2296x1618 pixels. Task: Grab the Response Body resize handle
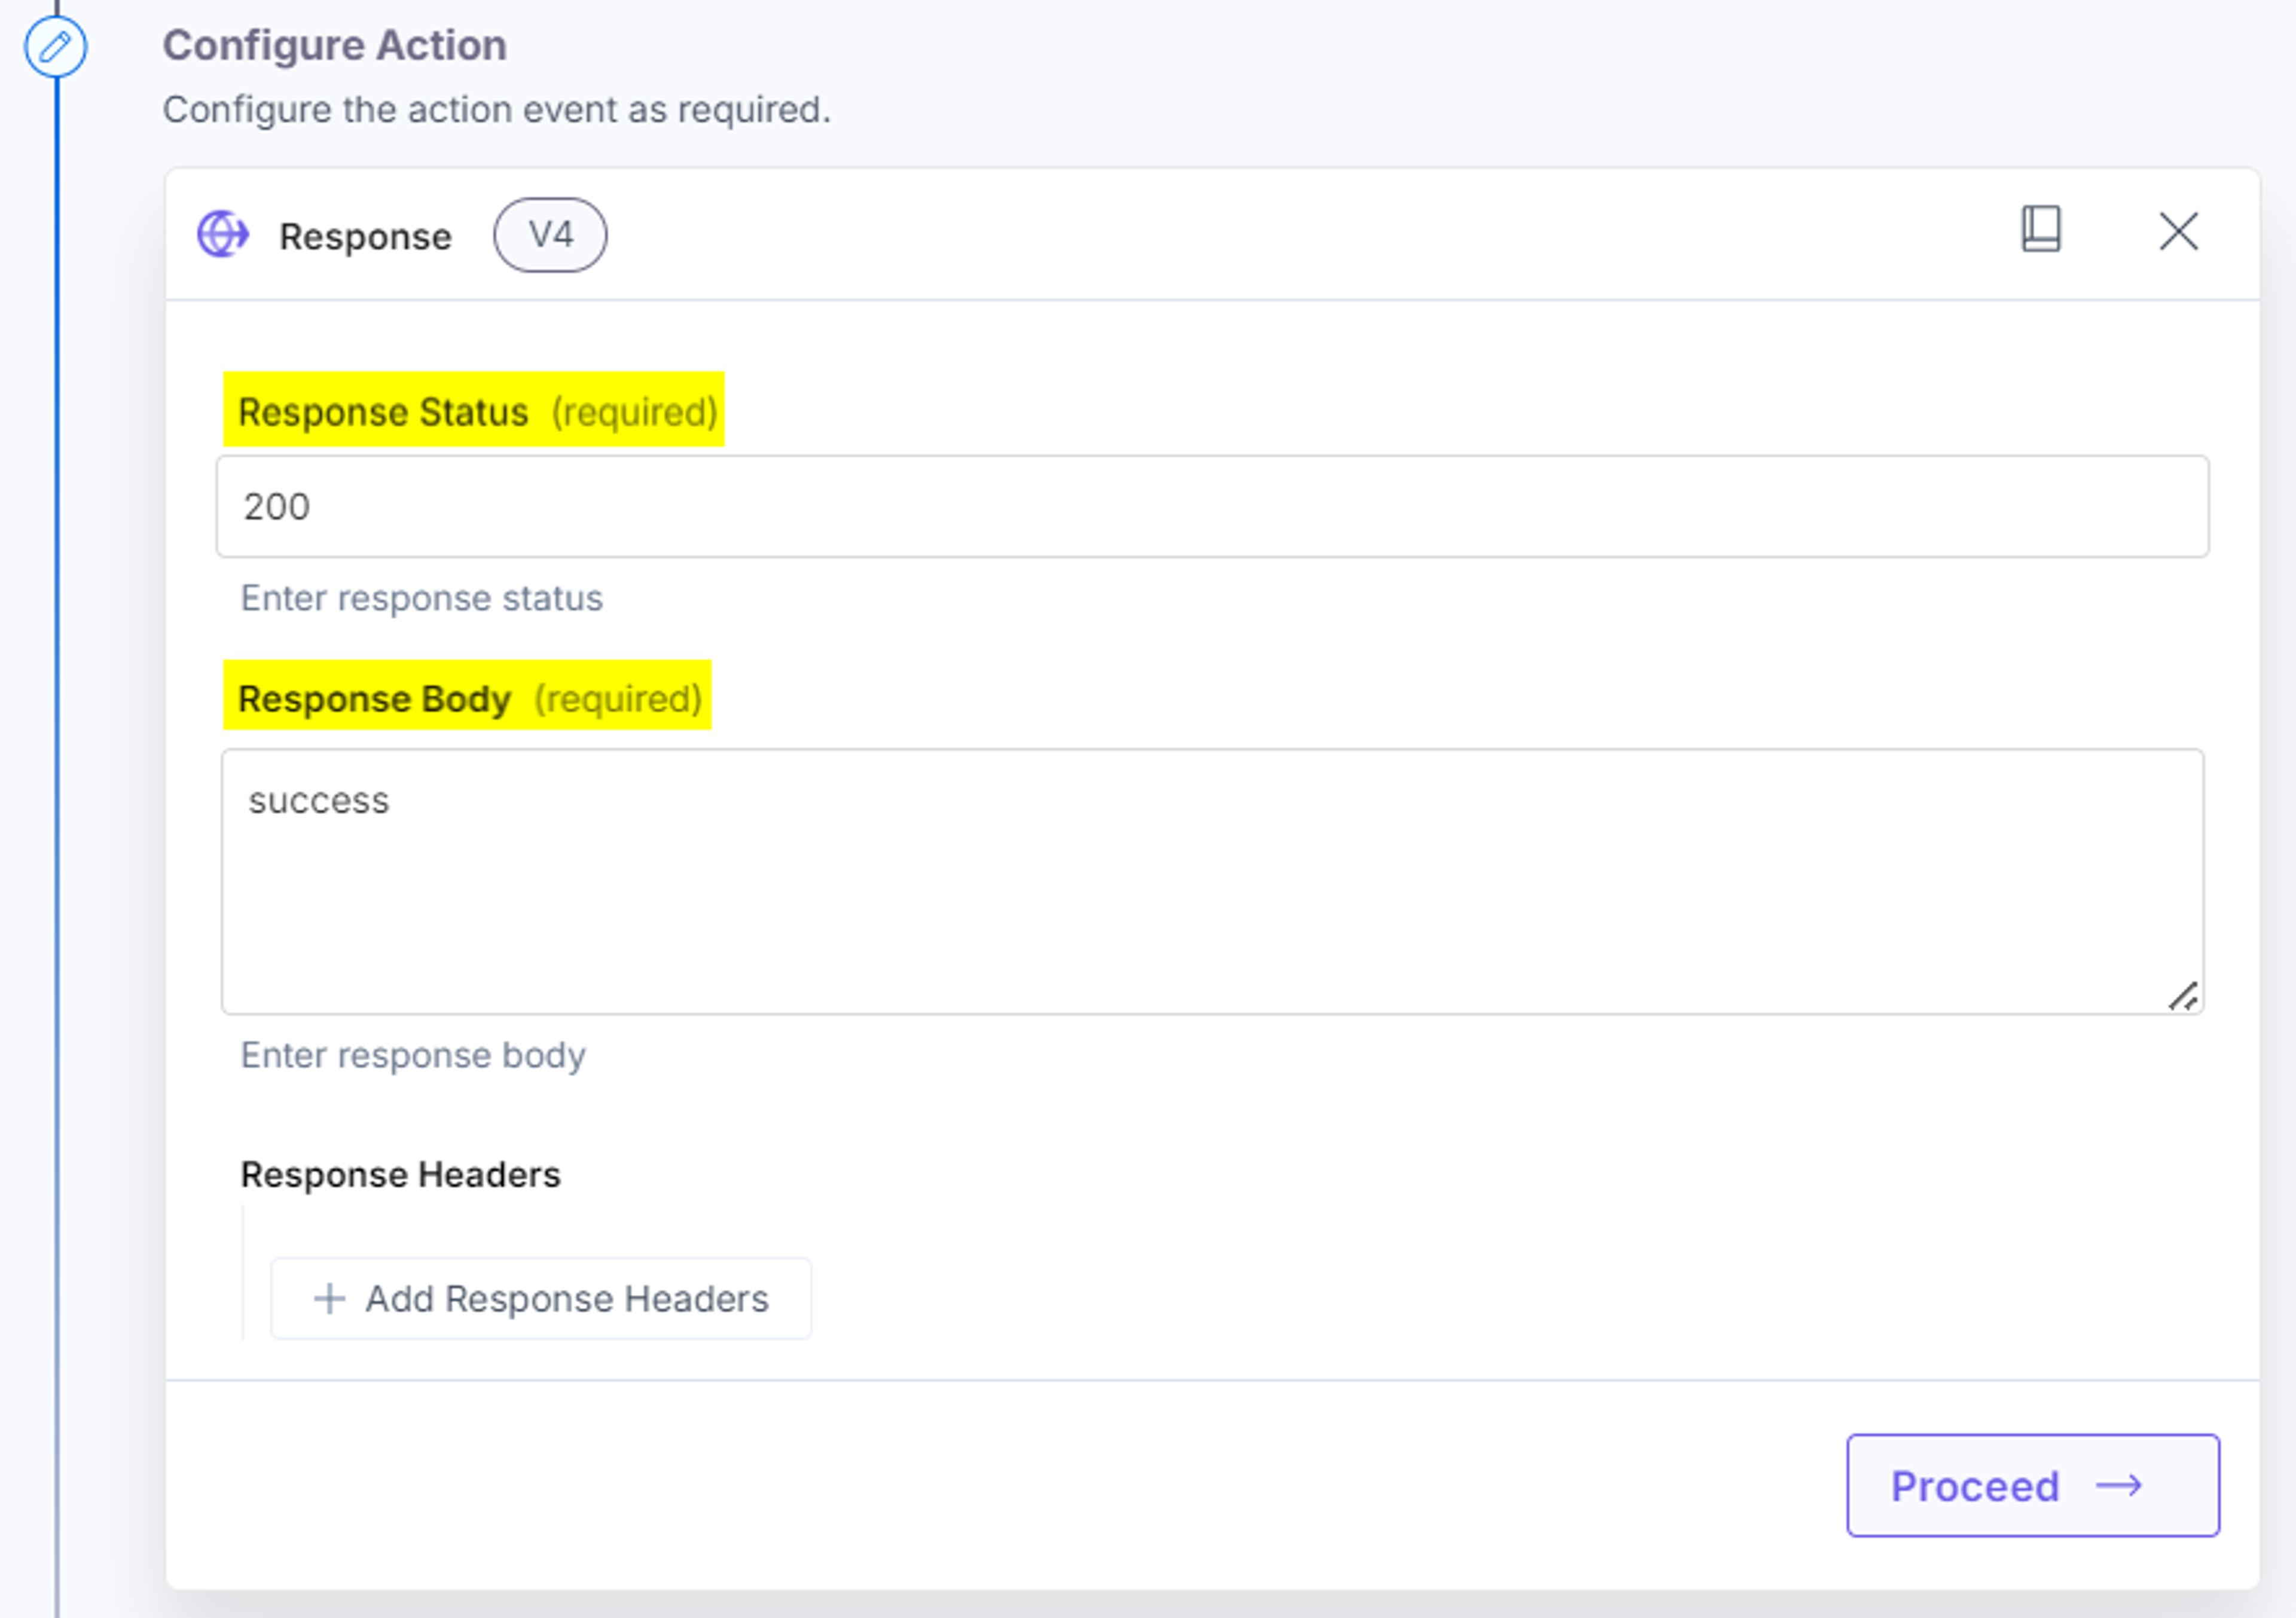[2183, 996]
